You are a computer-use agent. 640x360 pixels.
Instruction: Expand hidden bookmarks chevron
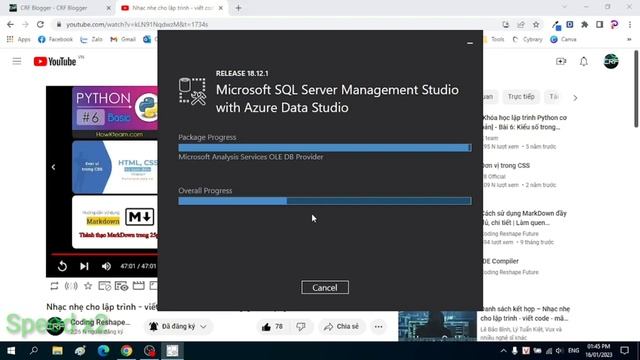pos(629,40)
